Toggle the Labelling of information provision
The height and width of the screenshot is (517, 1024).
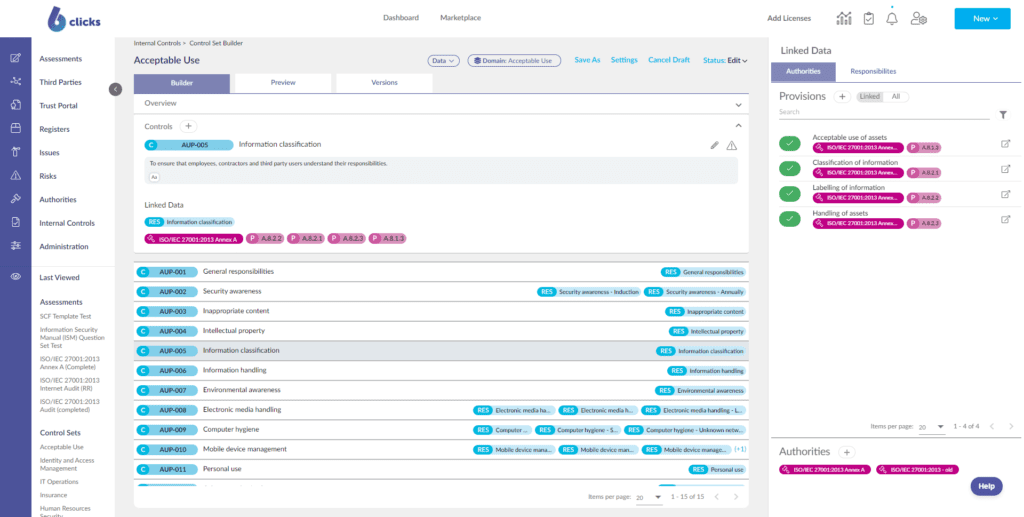pyautogui.click(x=790, y=193)
